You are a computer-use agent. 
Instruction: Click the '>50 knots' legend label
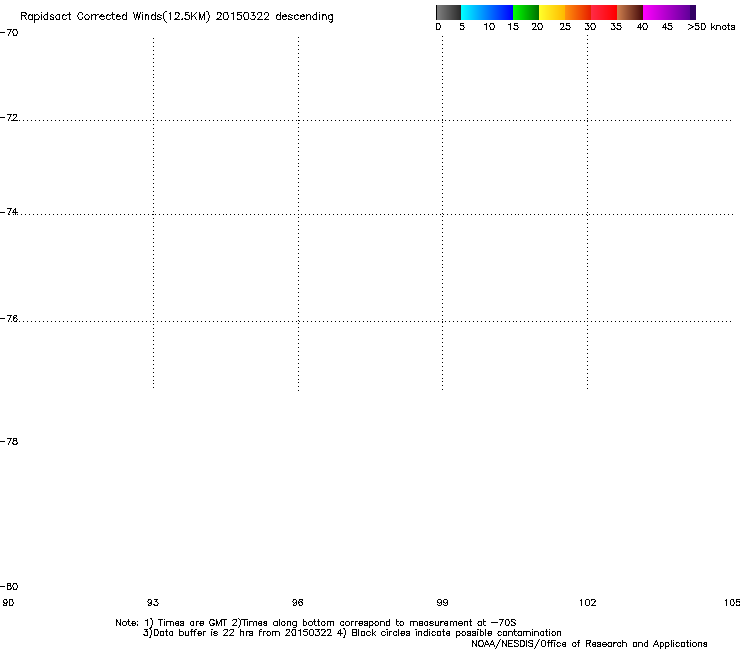point(711,27)
